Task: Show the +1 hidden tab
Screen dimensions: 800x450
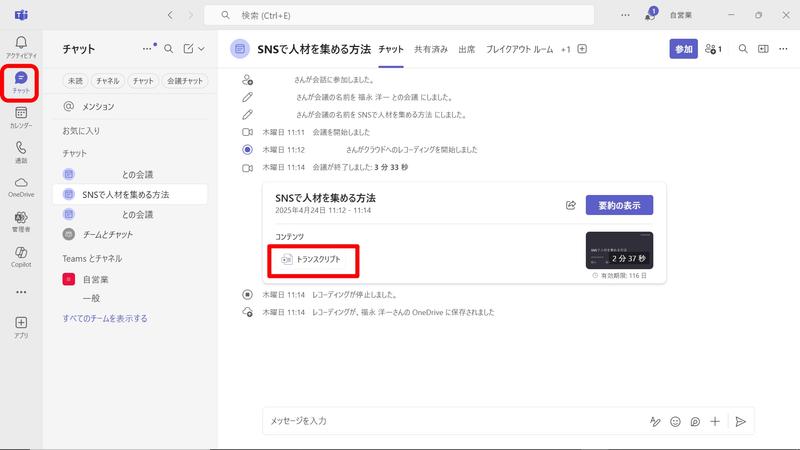Action: [x=565, y=49]
